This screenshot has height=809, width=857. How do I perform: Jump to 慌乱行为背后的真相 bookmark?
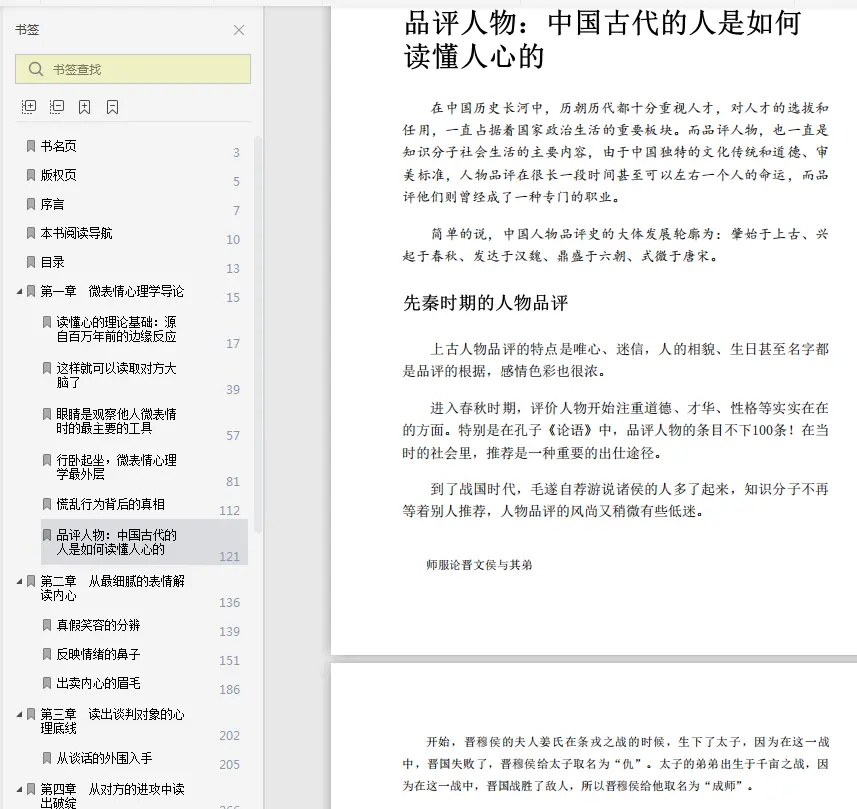tap(110, 504)
